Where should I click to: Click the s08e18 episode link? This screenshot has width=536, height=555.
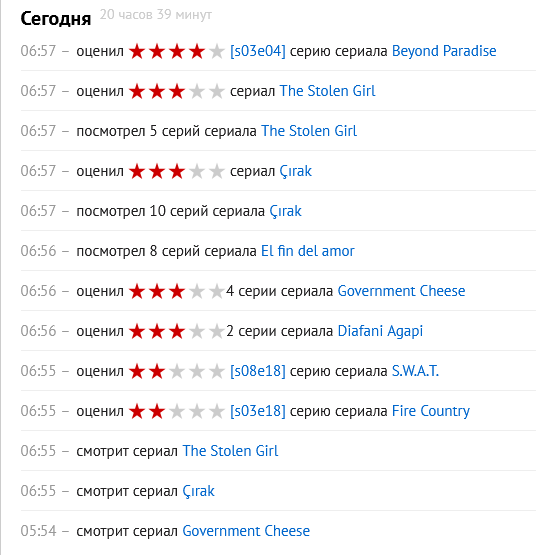pyautogui.click(x=258, y=371)
